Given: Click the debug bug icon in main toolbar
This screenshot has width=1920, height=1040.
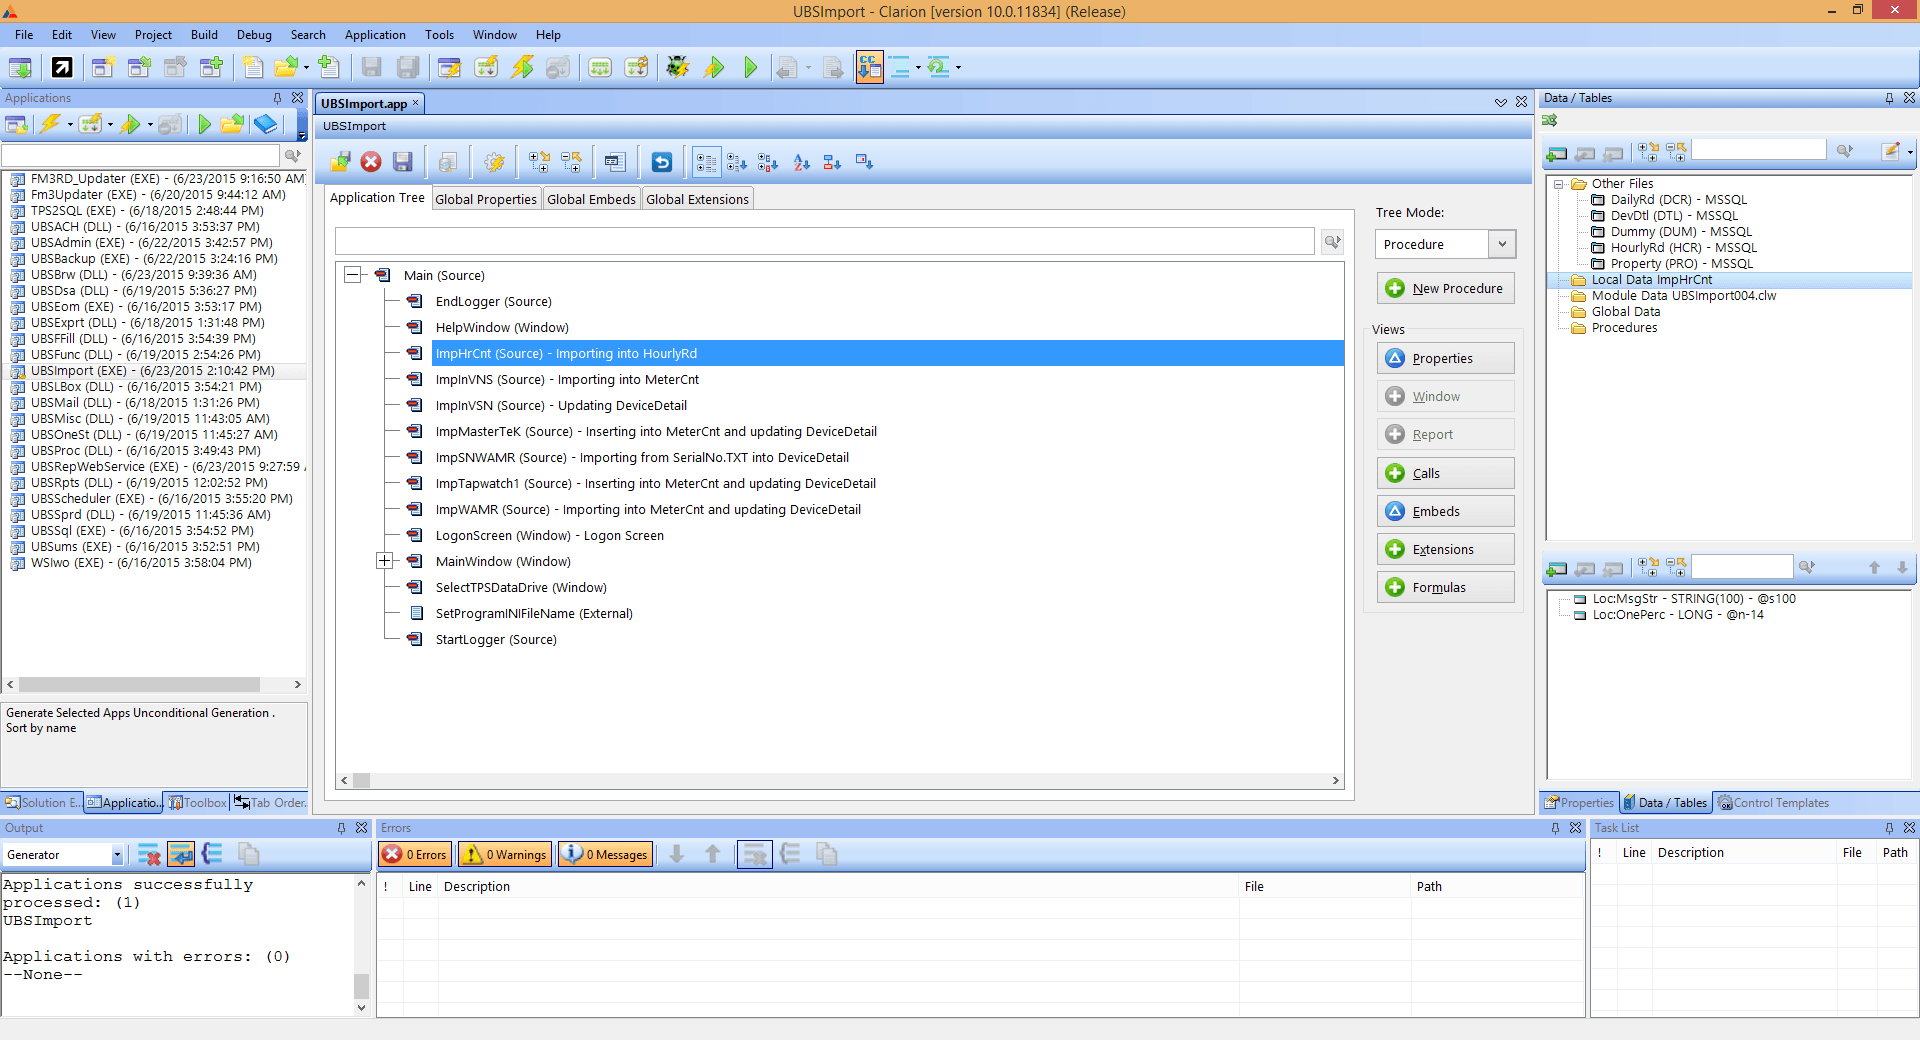Looking at the screenshot, I should pyautogui.click(x=678, y=67).
